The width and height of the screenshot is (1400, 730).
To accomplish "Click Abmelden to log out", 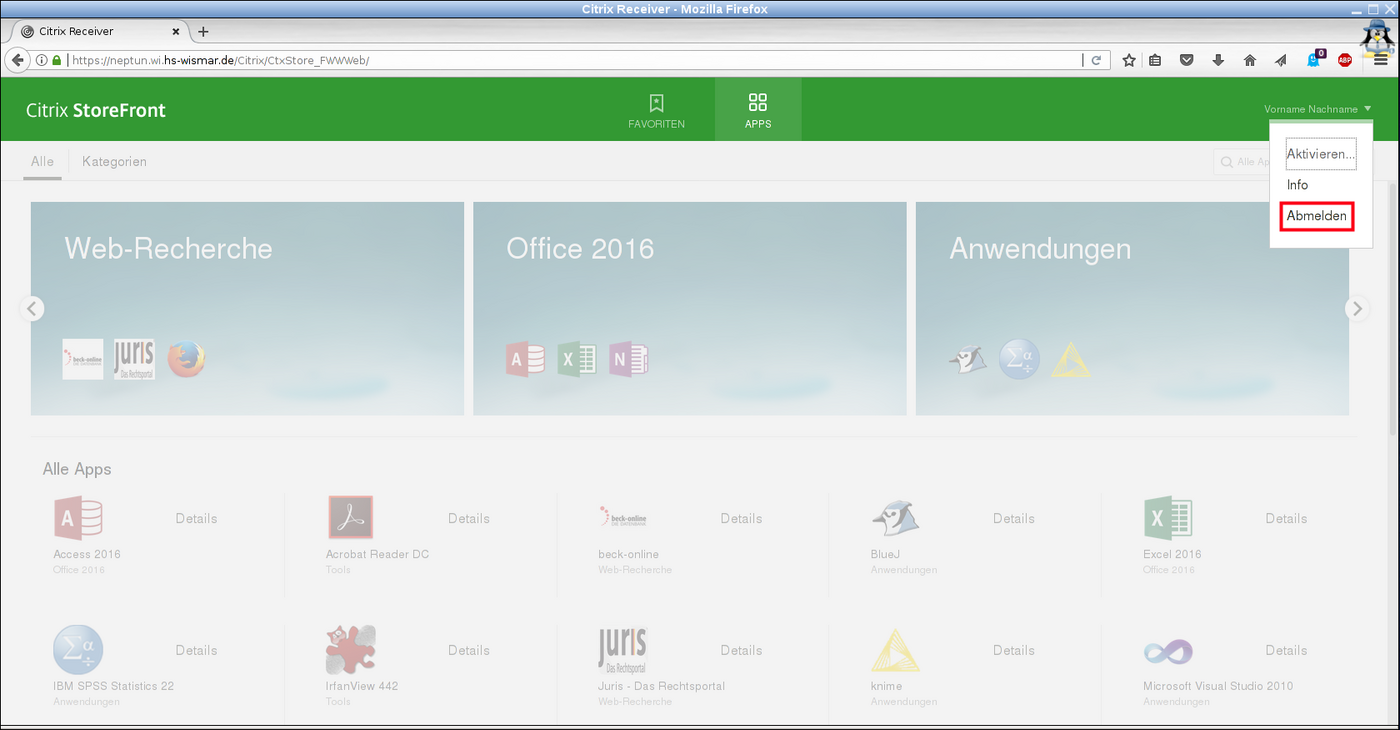I will tap(1316, 216).
